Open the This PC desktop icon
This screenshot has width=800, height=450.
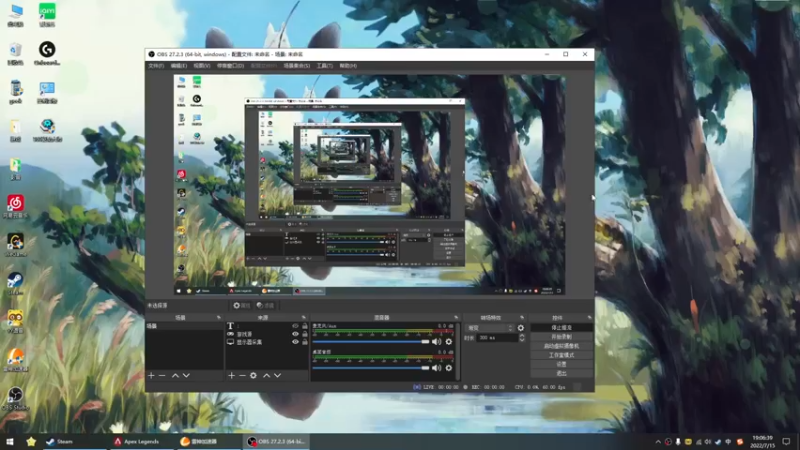click(15, 14)
